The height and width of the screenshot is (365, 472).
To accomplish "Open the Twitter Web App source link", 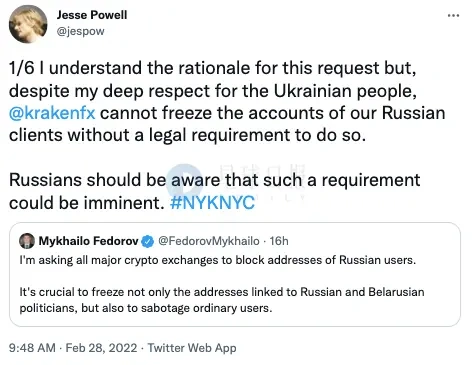I will click(x=192, y=348).
